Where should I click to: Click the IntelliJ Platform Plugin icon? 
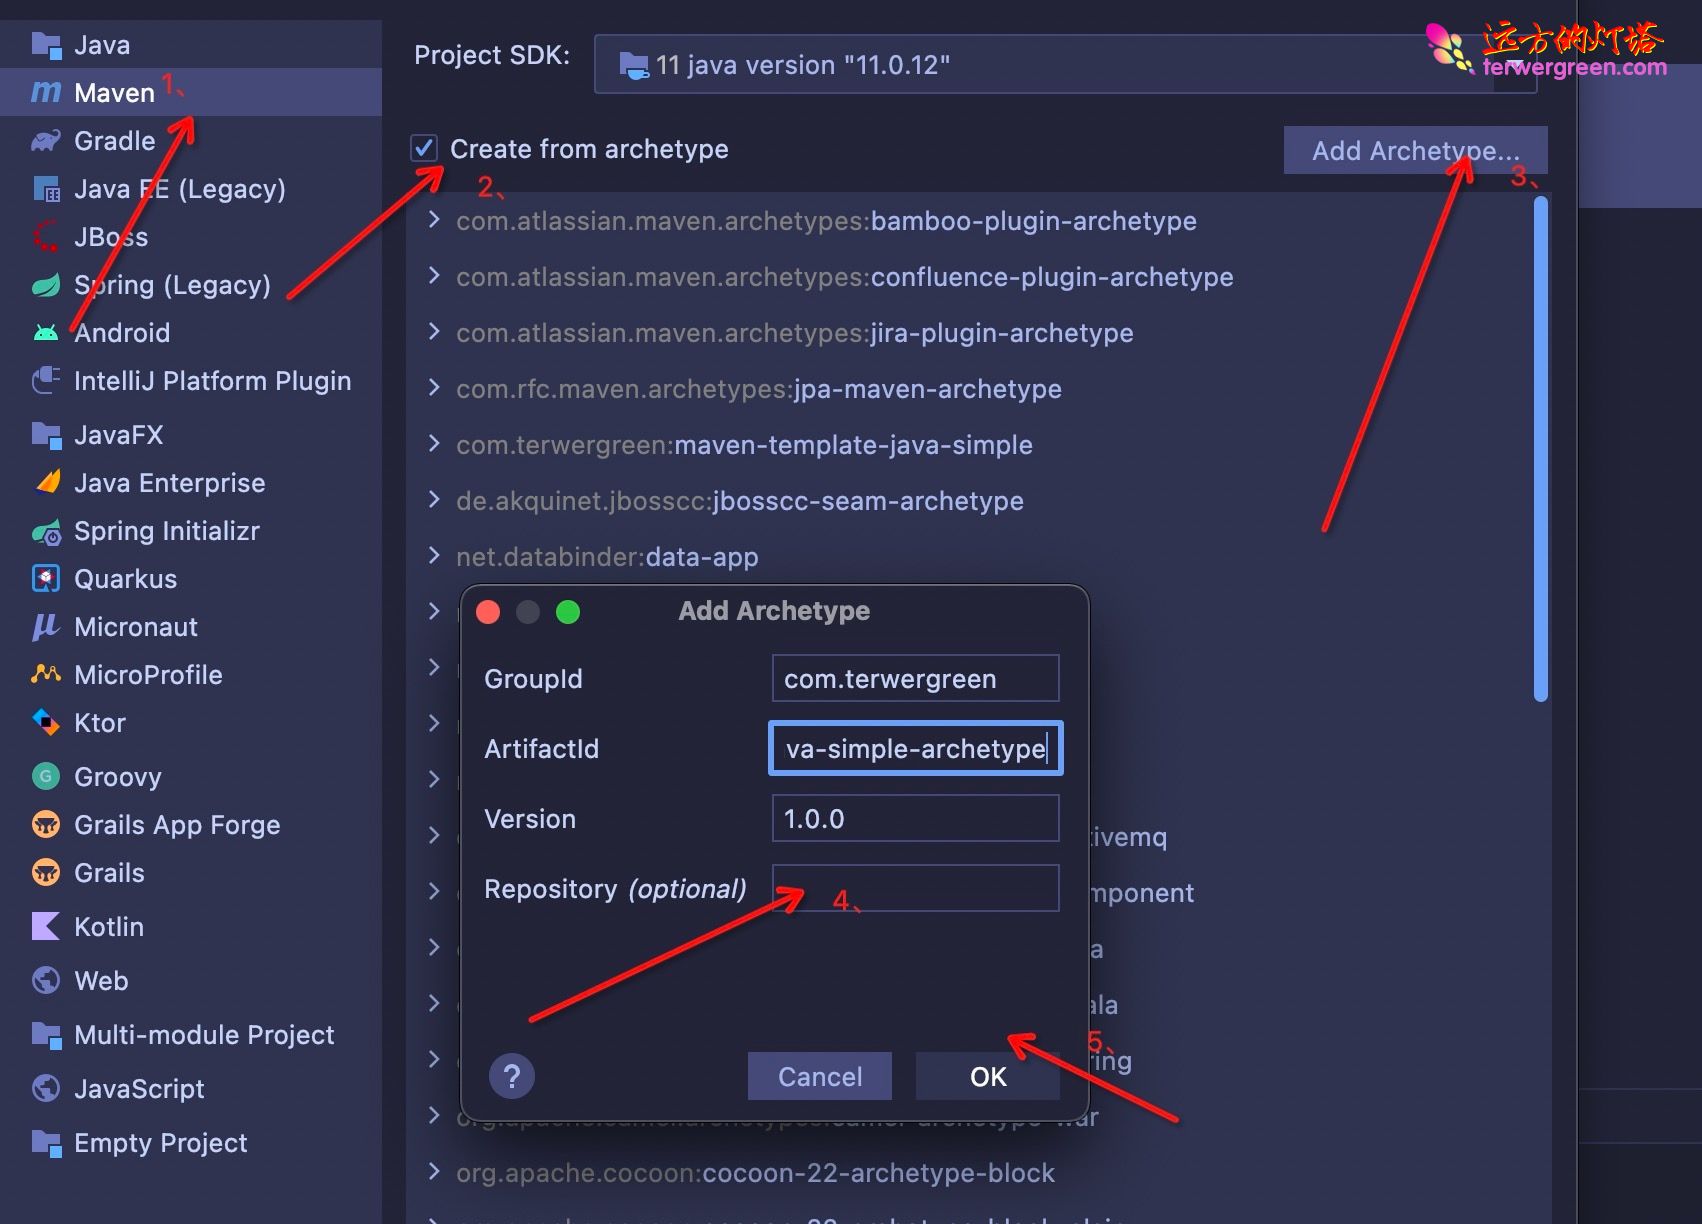46,380
